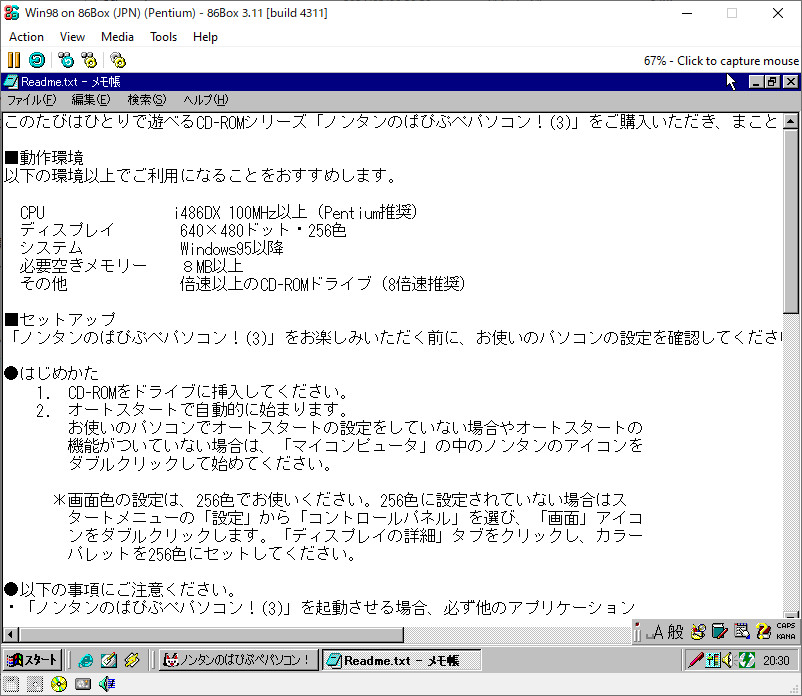Click the 'CD-ROMをドライブに挿入してください。' line

pos(208,392)
